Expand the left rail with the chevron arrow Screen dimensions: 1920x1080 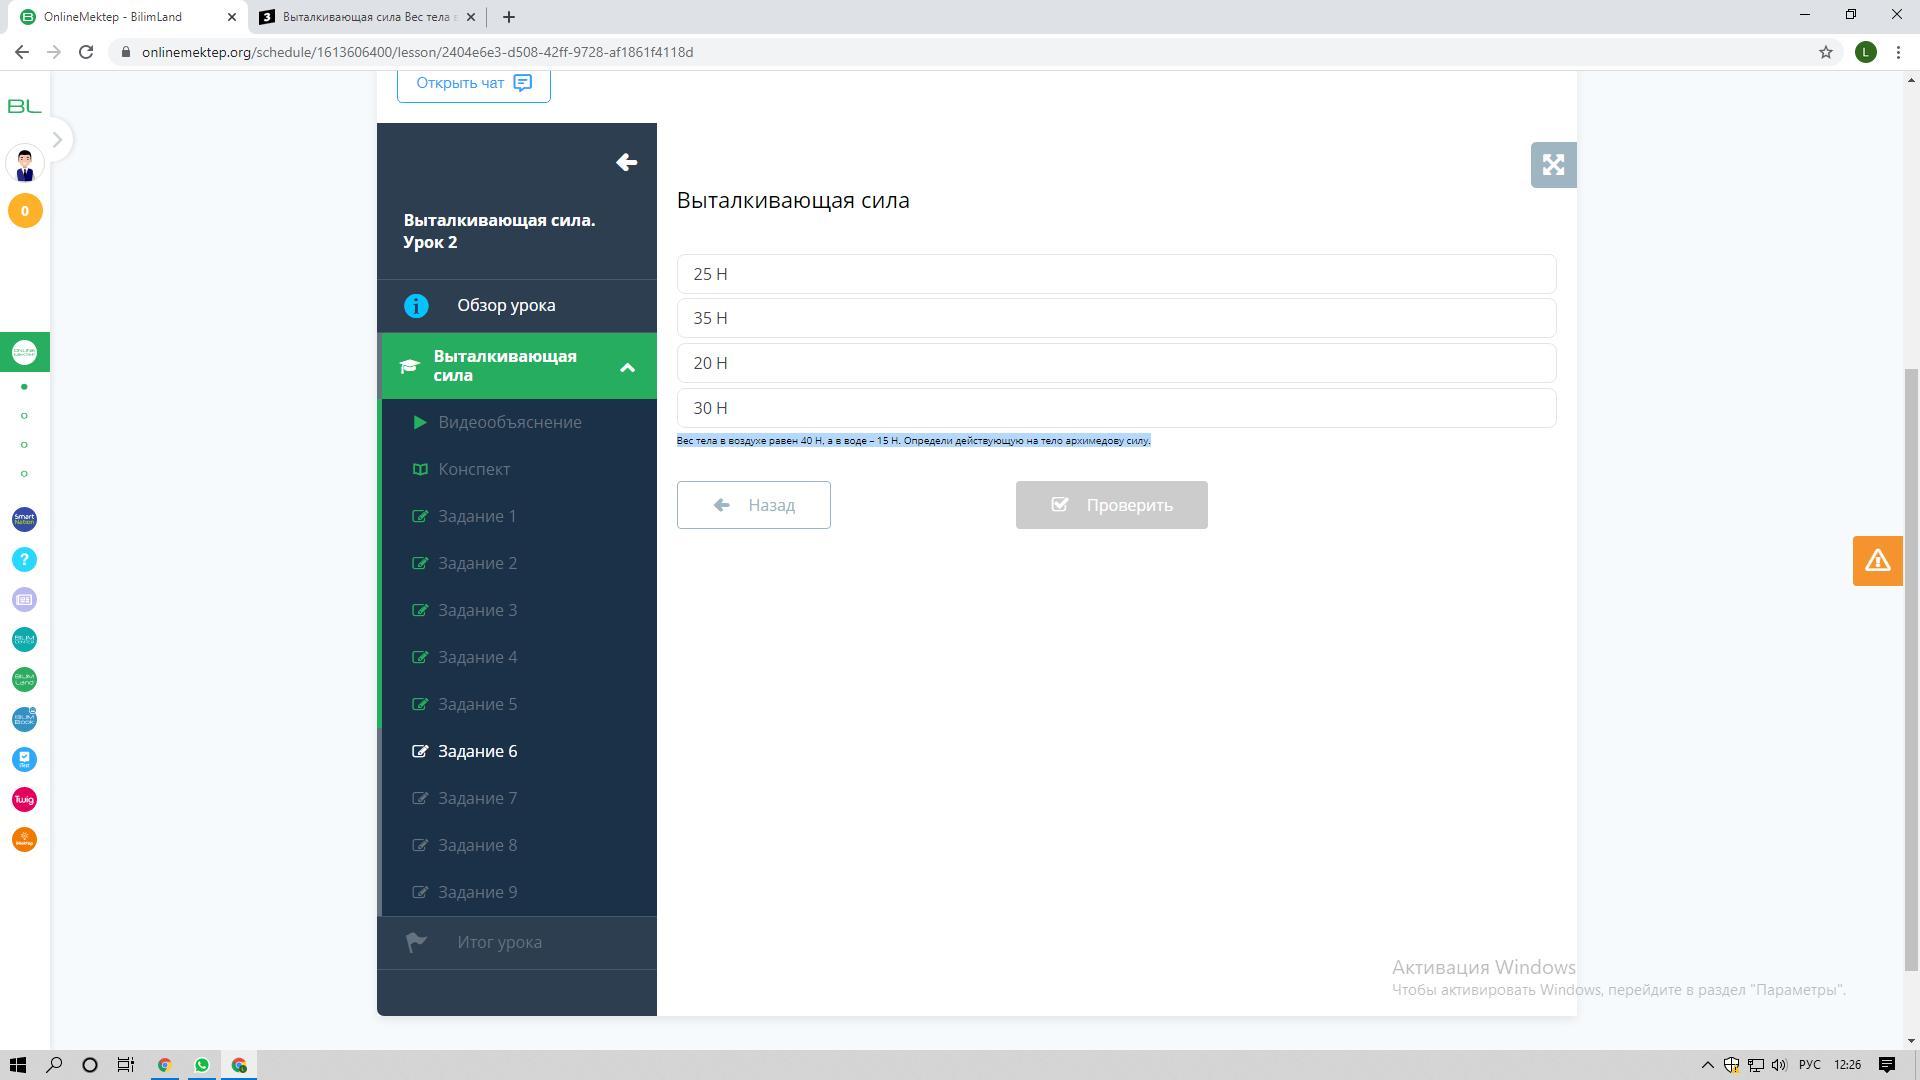click(x=57, y=140)
